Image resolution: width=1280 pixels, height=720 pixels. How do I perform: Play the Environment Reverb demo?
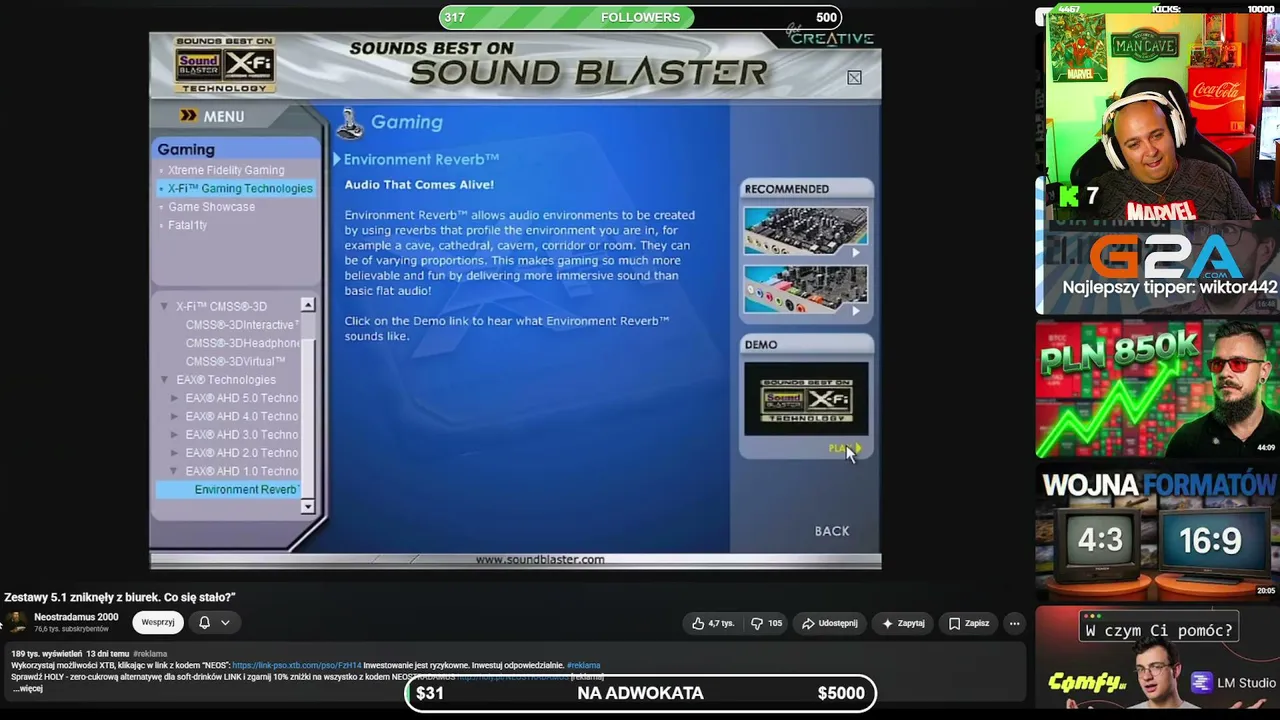click(x=844, y=448)
